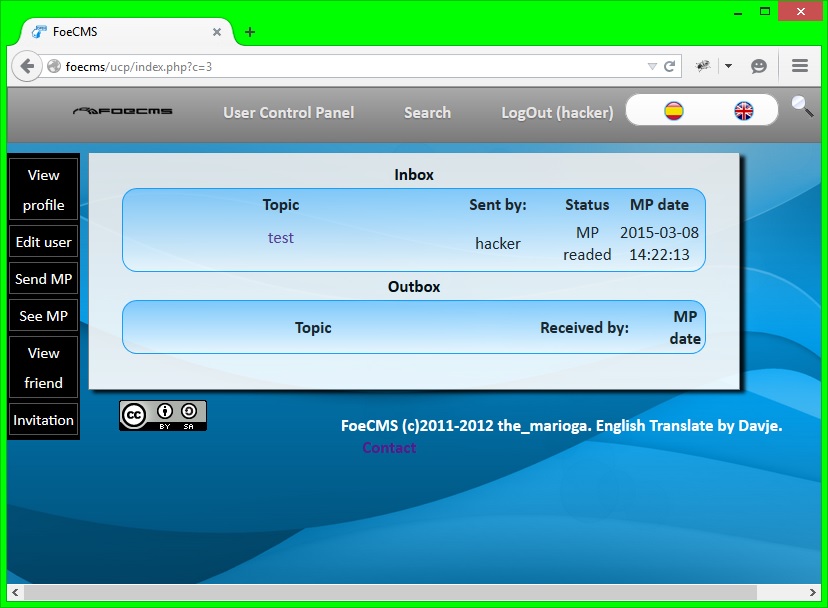
Task: Click the date '2015-03-08 14:22:13'
Action: [659, 244]
